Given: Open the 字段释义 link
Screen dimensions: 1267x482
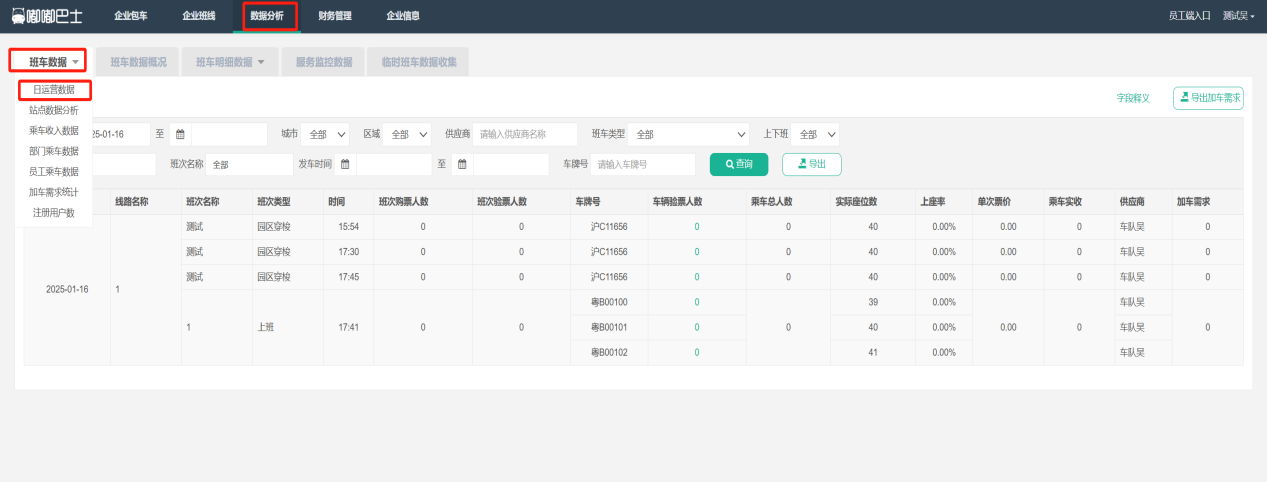Looking at the screenshot, I should pos(1133,98).
